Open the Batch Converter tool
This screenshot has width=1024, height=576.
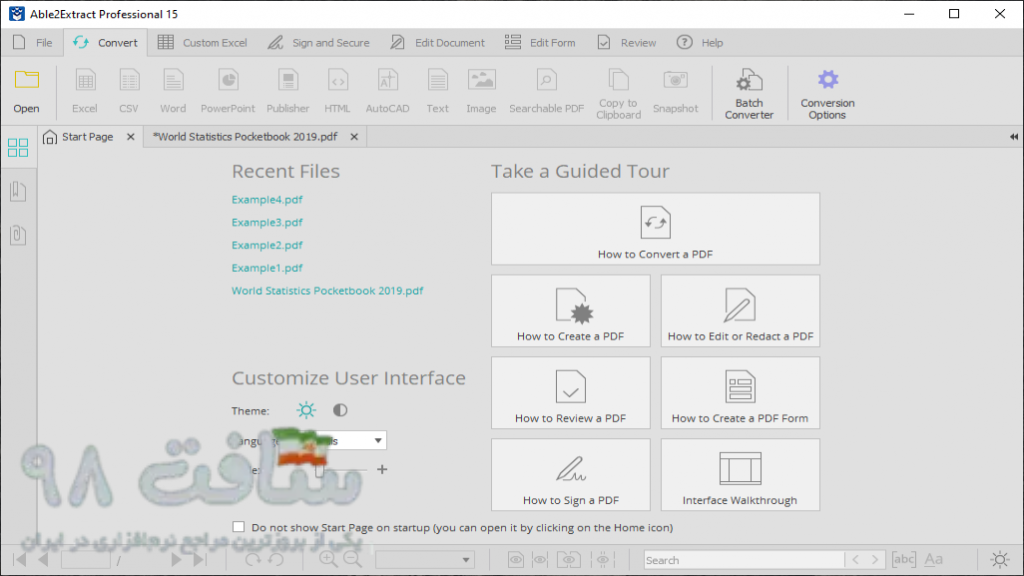click(x=749, y=93)
